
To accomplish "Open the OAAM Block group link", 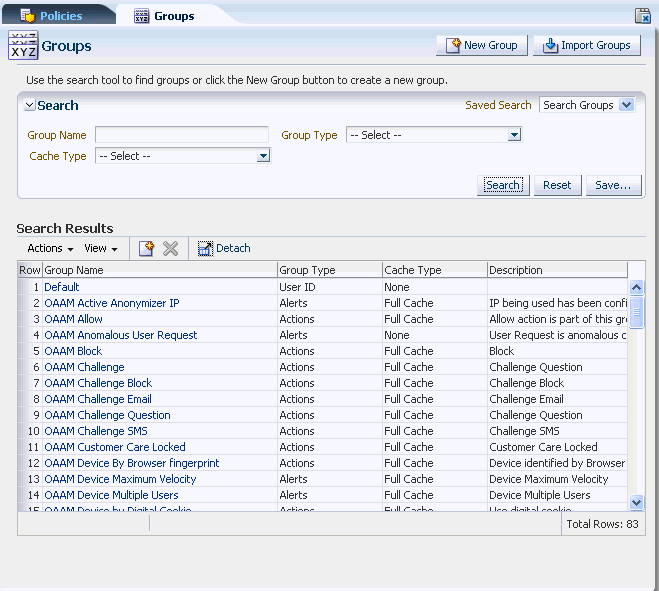I will point(73,351).
